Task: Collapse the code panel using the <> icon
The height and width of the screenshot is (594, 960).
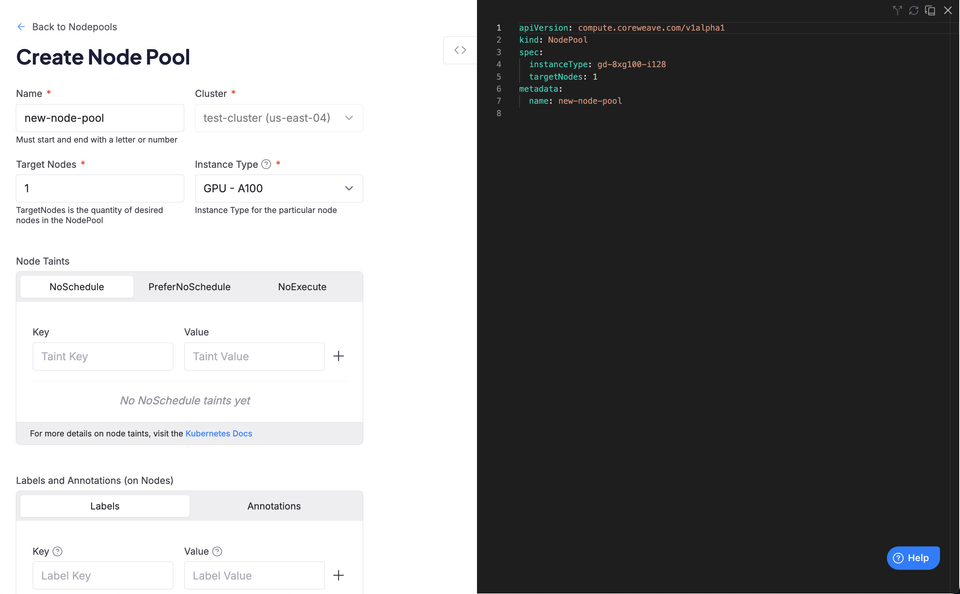Action: [459, 49]
